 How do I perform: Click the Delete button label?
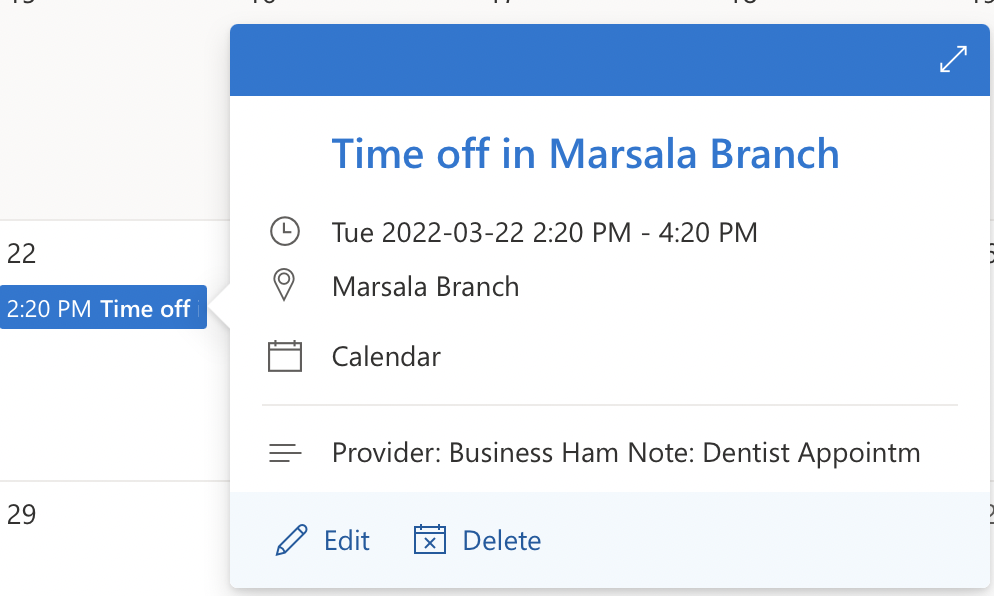(x=502, y=541)
